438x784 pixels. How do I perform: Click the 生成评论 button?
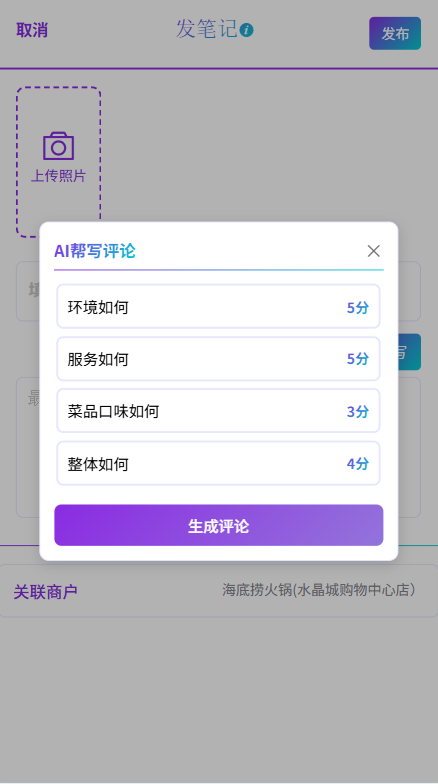tap(218, 525)
